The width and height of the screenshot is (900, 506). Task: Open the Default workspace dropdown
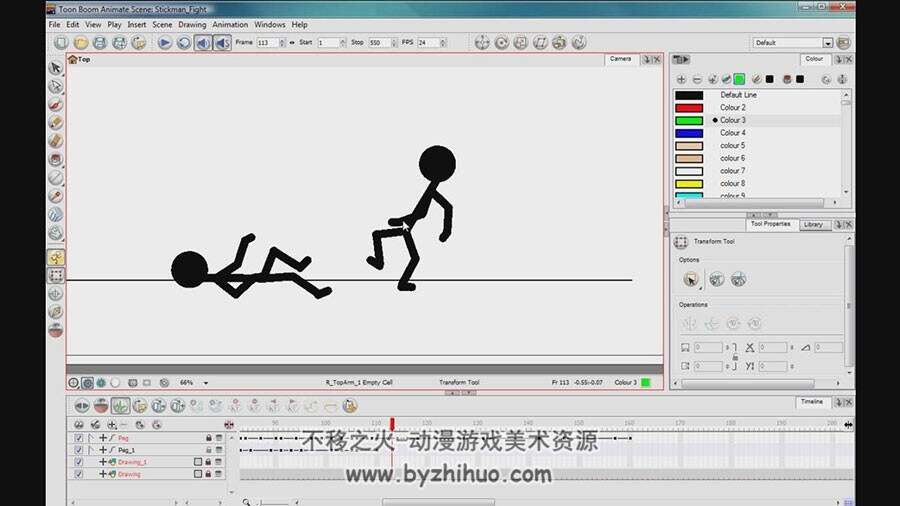click(x=827, y=43)
